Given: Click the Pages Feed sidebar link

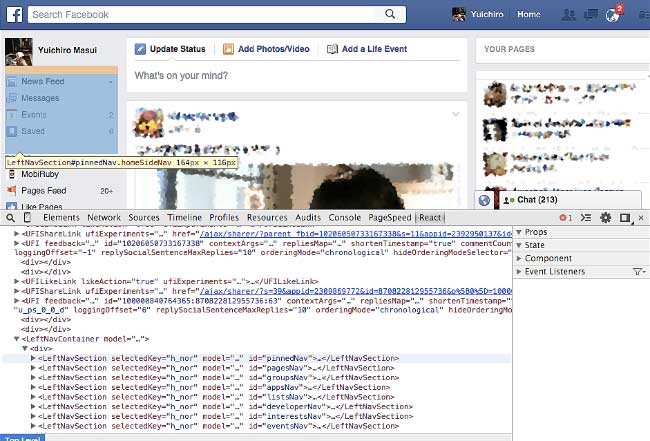Looking at the screenshot, I should pos(44,191).
